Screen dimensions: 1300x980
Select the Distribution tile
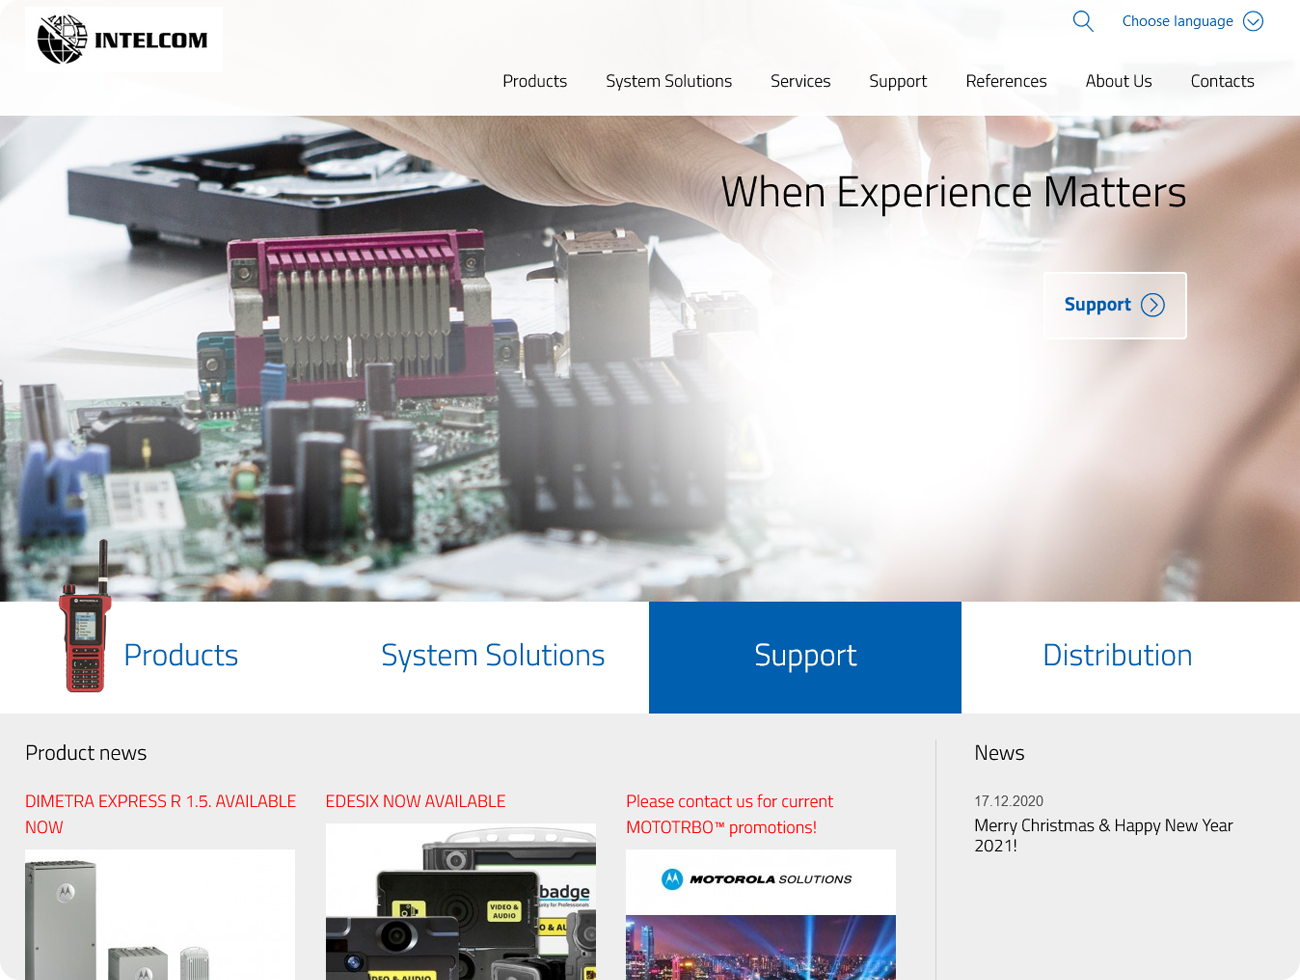pos(1117,656)
